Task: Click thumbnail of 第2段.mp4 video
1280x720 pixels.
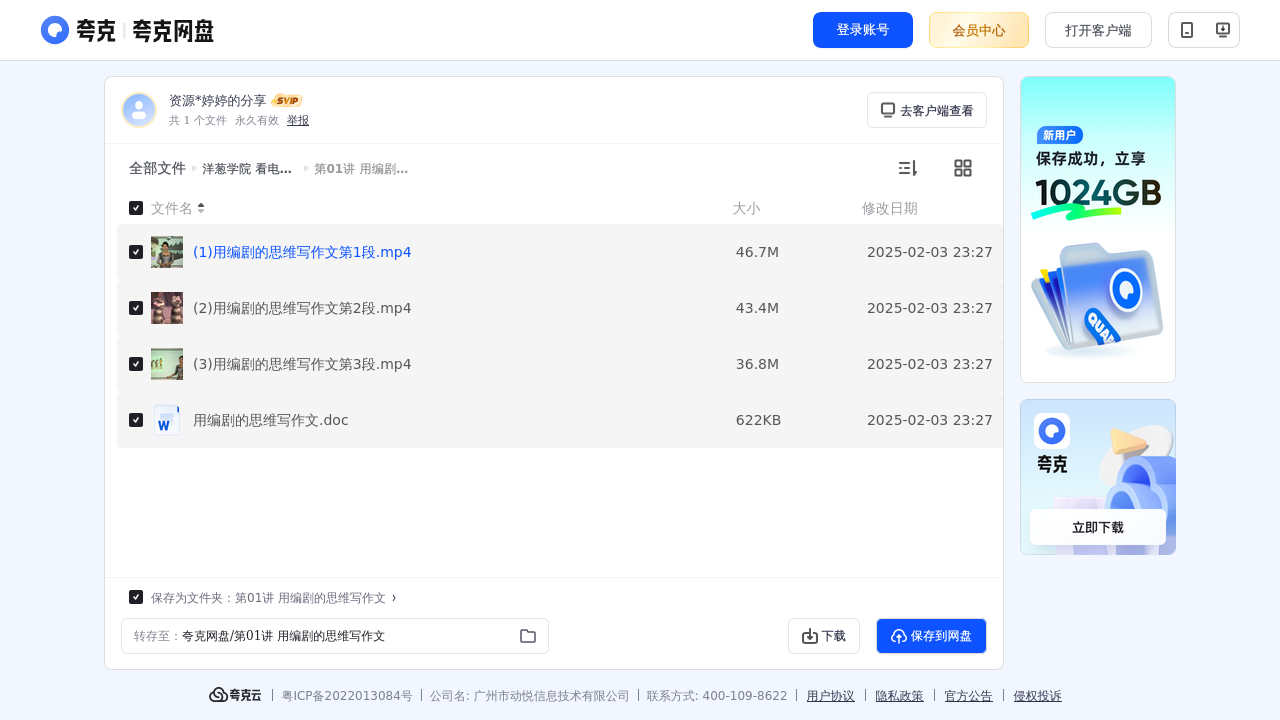Action: (x=167, y=308)
